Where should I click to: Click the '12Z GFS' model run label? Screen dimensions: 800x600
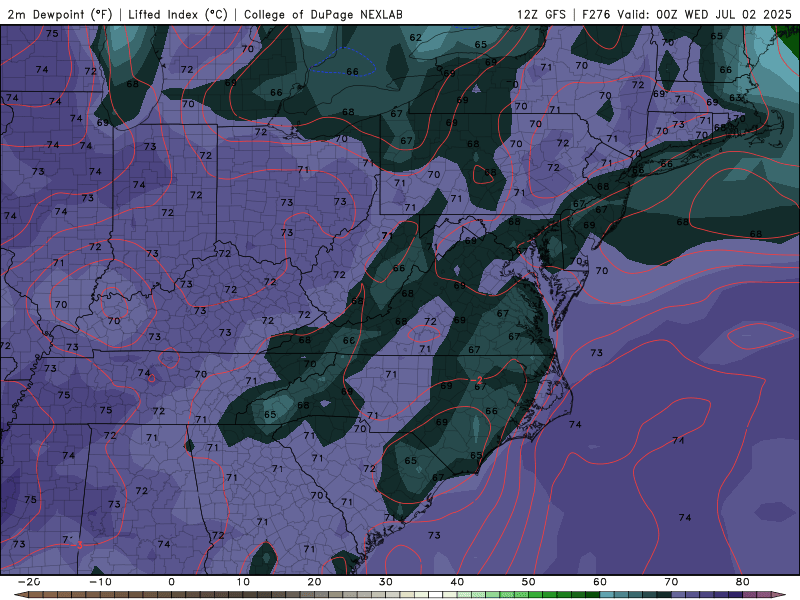(x=541, y=15)
